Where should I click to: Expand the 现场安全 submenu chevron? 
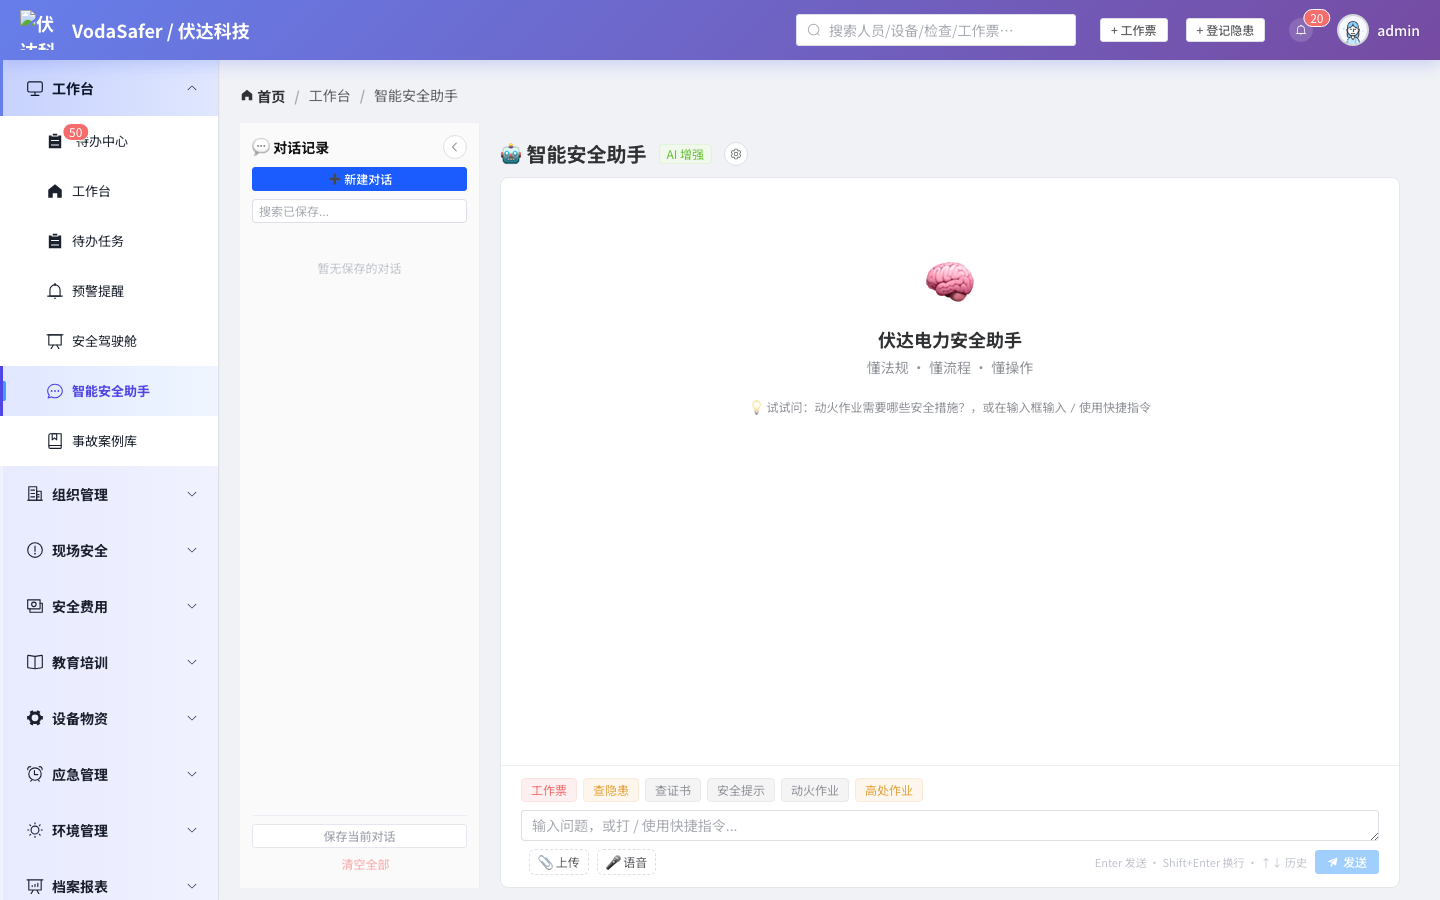[x=192, y=550]
